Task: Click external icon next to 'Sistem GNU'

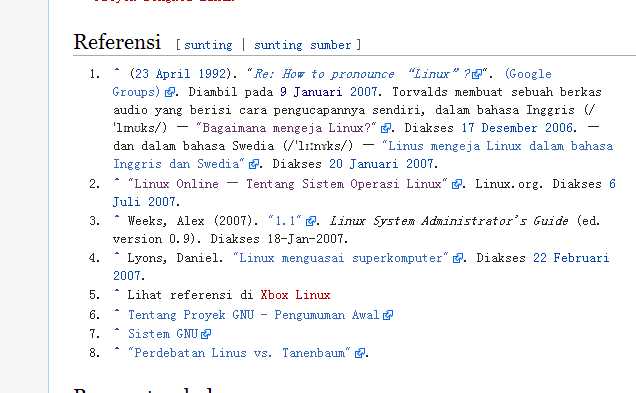Action: [x=206, y=334]
